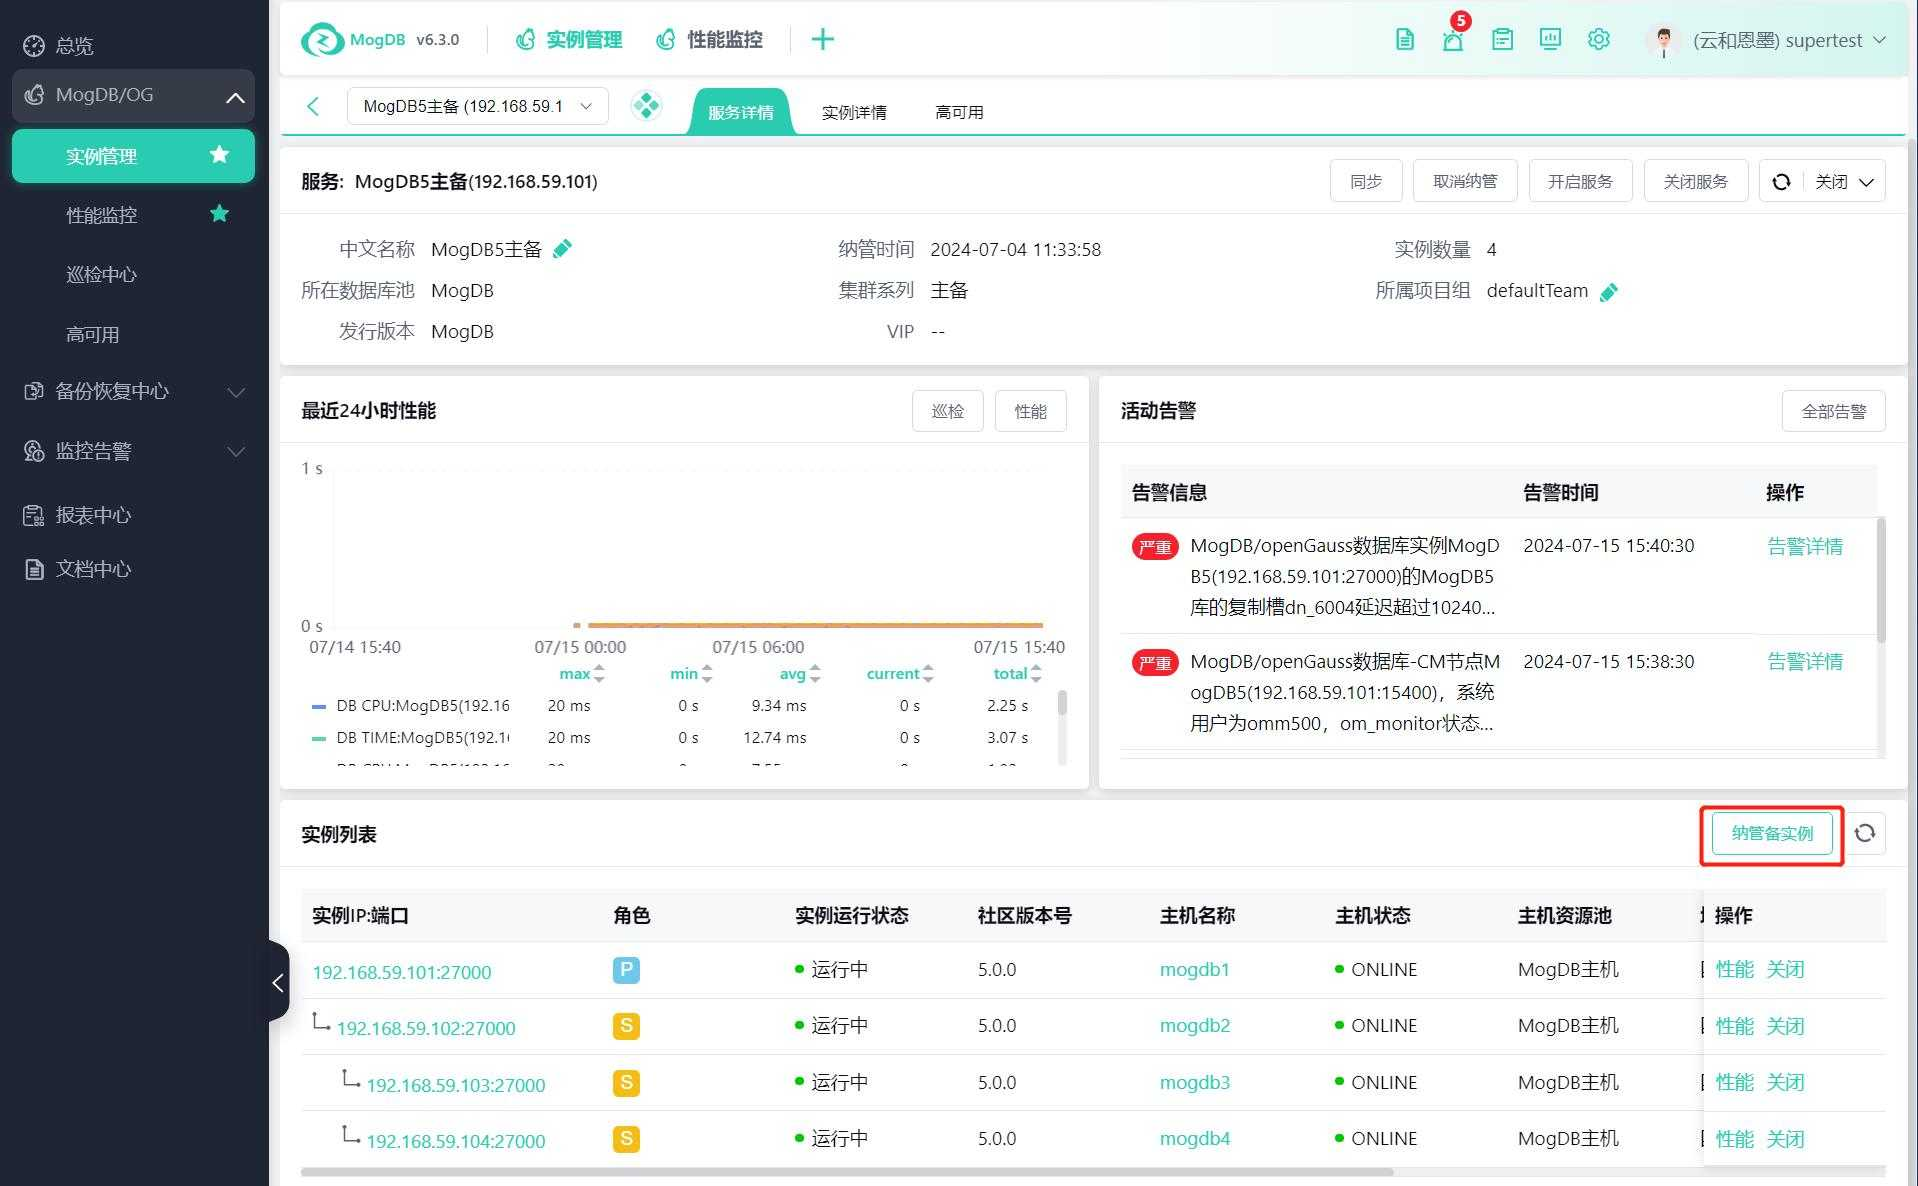Viewport: 1918px width, 1186px height.
Task: Refresh the 实例列表 with the refresh icon
Action: (1864, 833)
